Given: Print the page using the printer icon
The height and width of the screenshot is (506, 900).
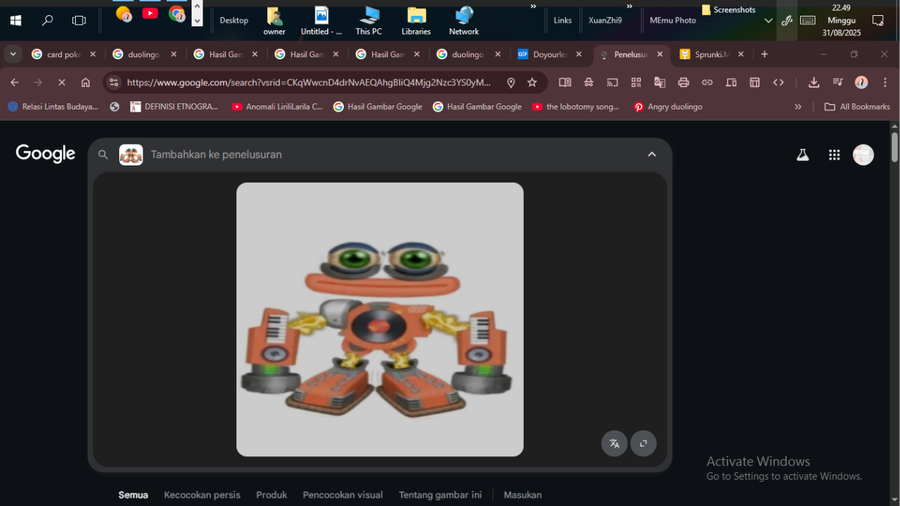Looking at the screenshot, I should coord(683,83).
